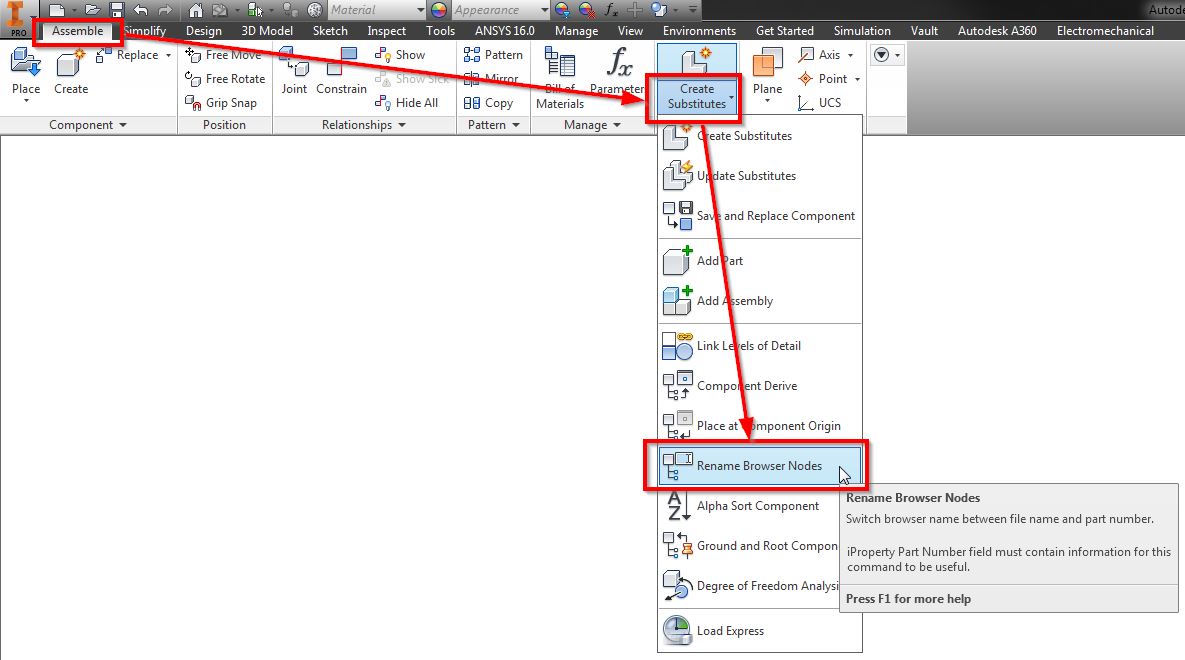Click the Replace component button

tap(128, 54)
